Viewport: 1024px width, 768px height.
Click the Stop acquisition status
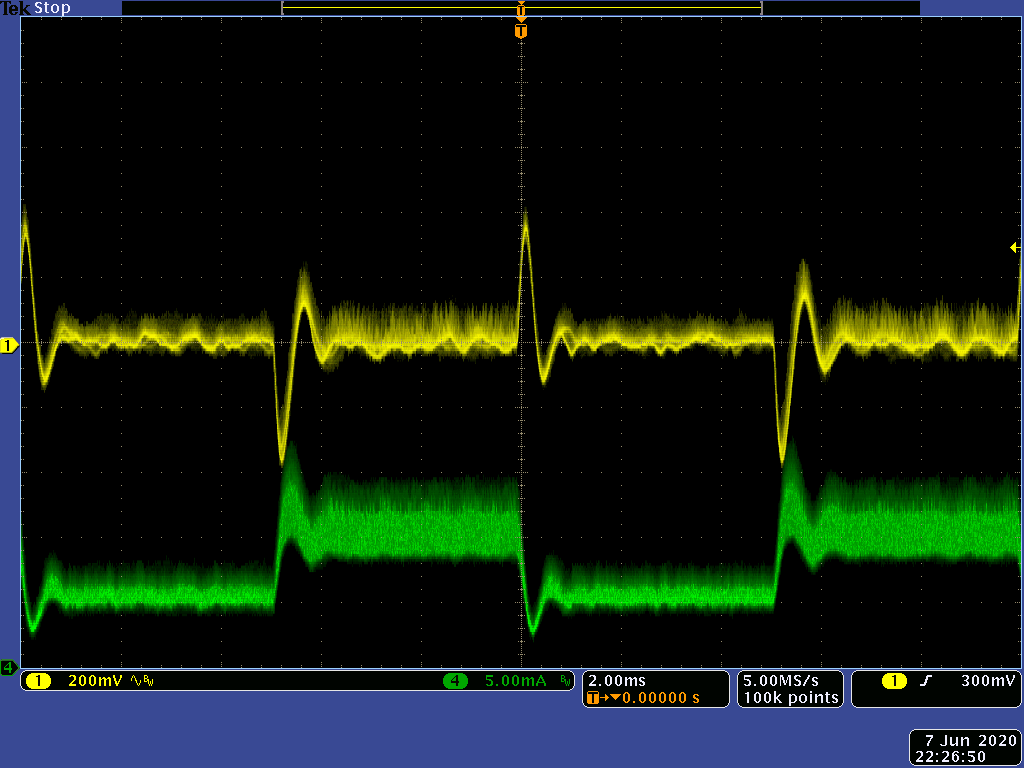52,8
